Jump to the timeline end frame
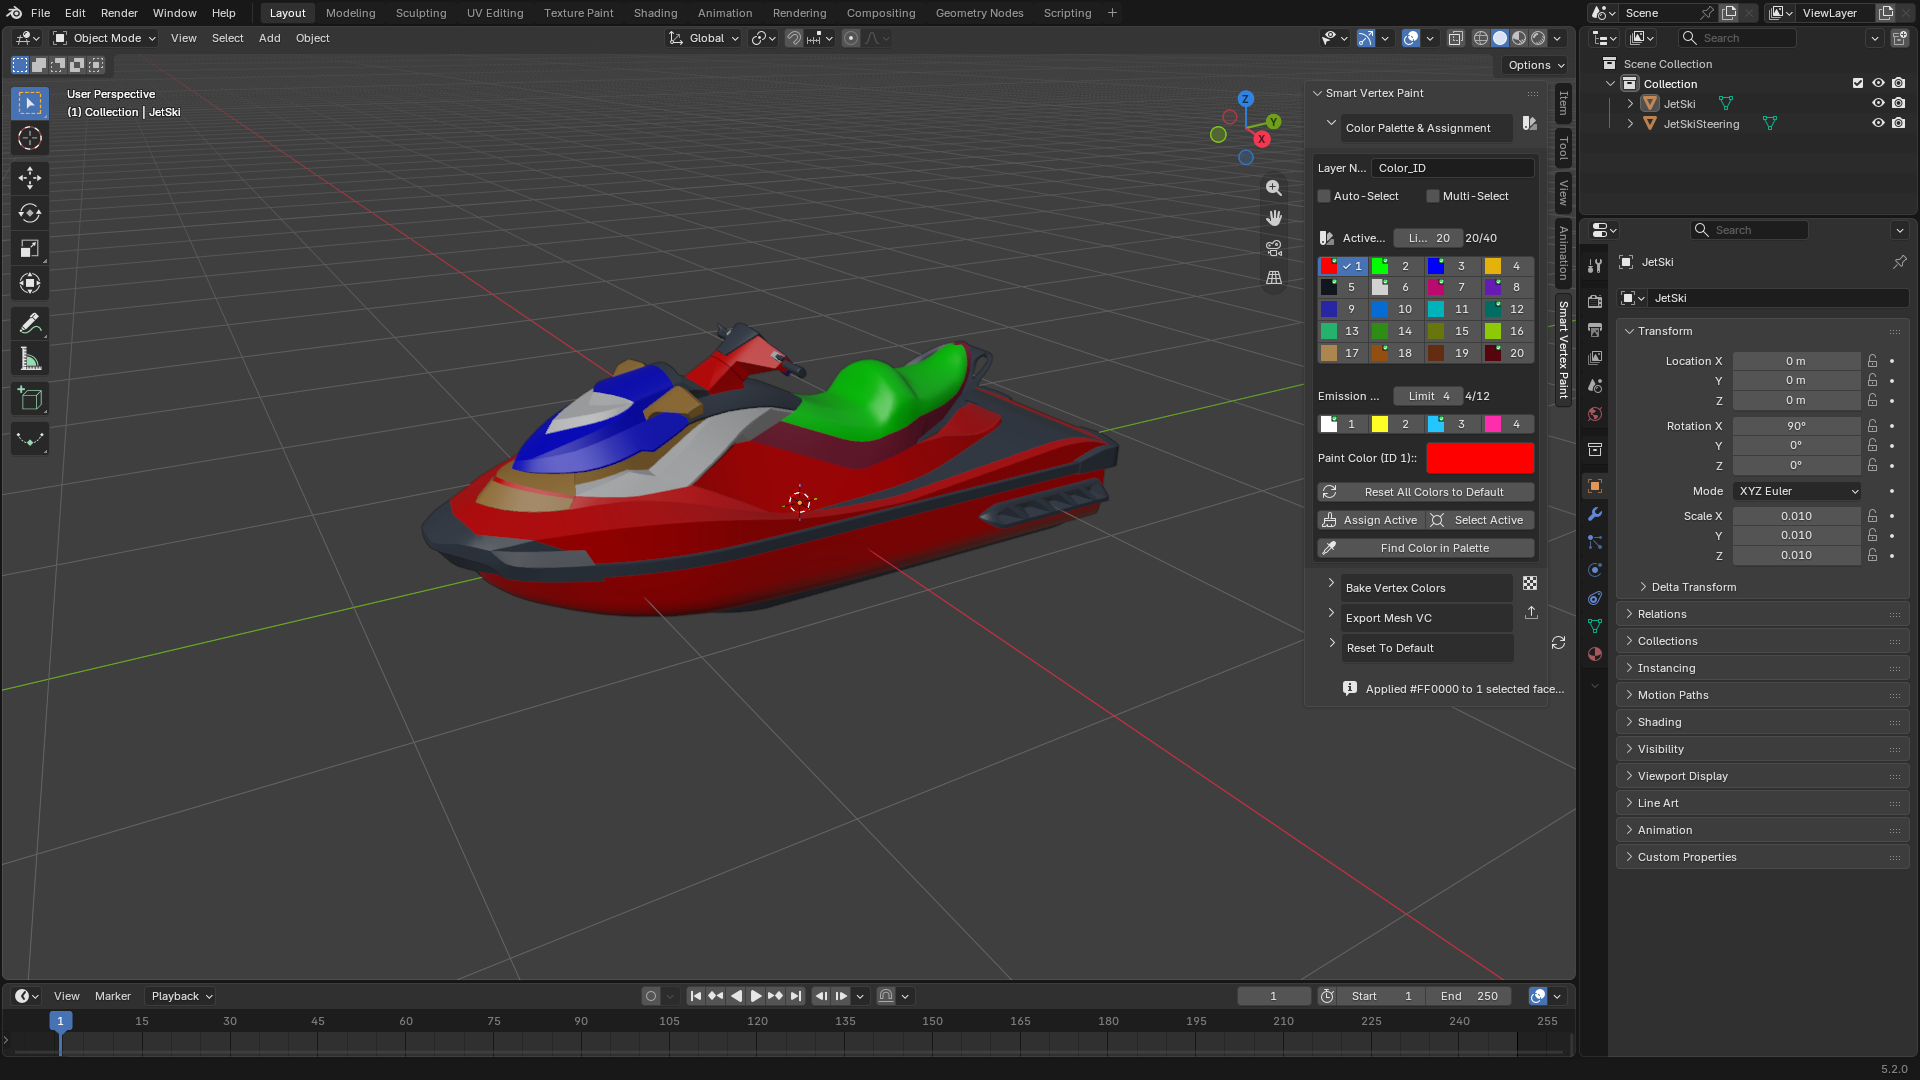The image size is (1920, 1080). 796,996
